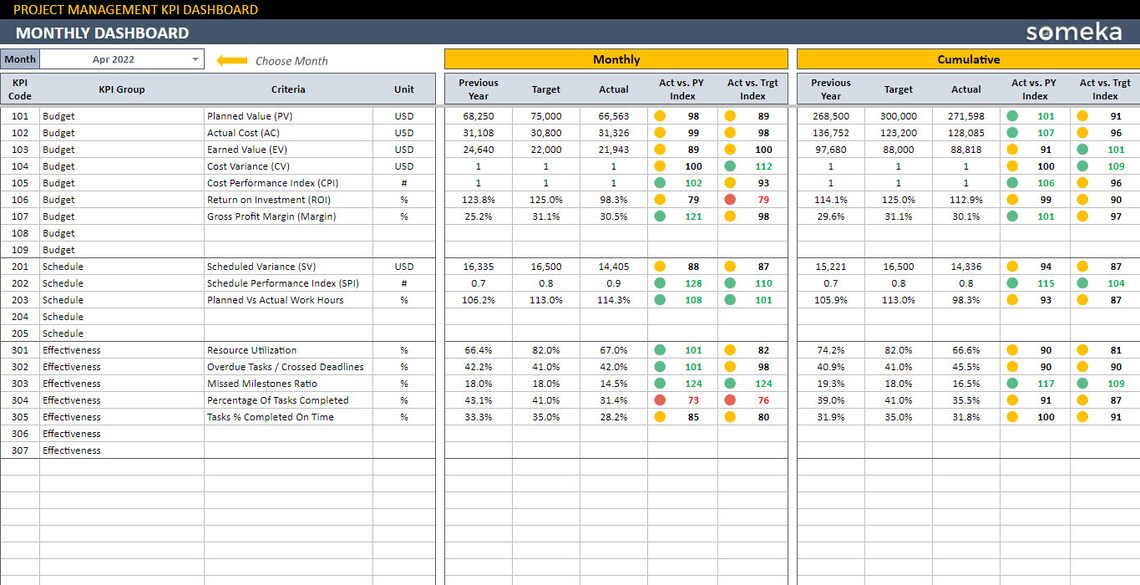Click the yellow Choose Month arrow graphic
The height and width of the screenshot is (585, 1140).
[x=231, y=58]
